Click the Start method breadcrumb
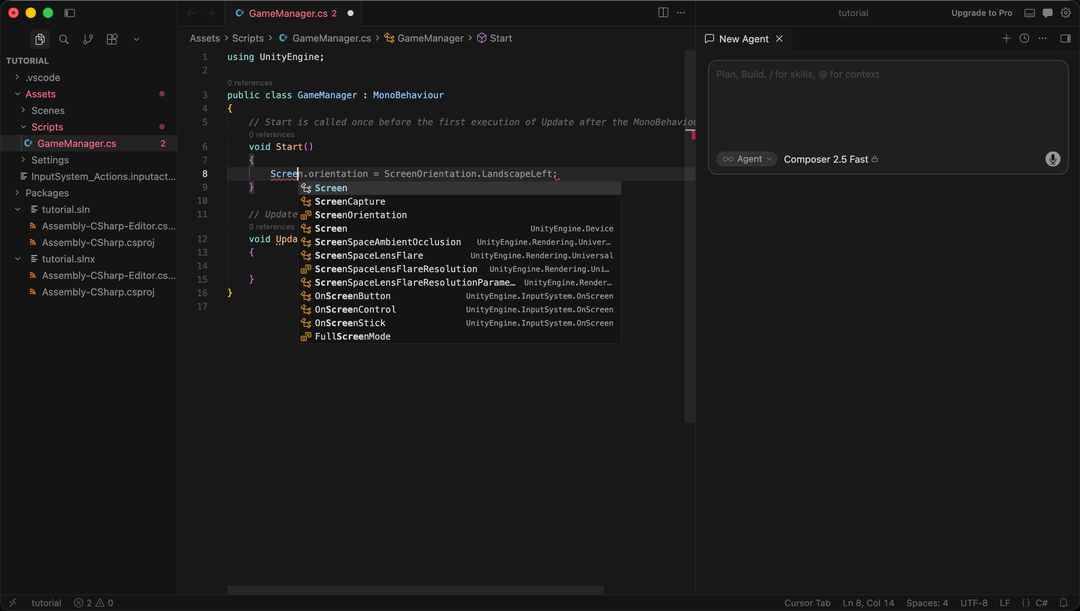The width and height of the screenshot is (1080, 611). click(x=494, y=38)
